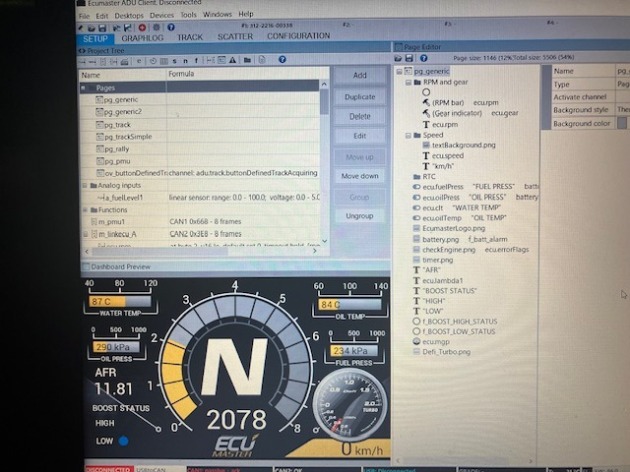
Task: Select the pg_generic2 page row
Action: 200,112
